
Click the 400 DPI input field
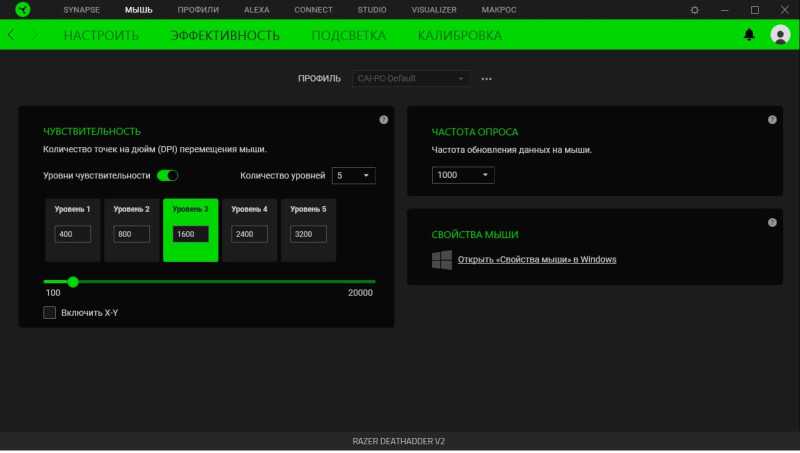(x=73, y=234)
